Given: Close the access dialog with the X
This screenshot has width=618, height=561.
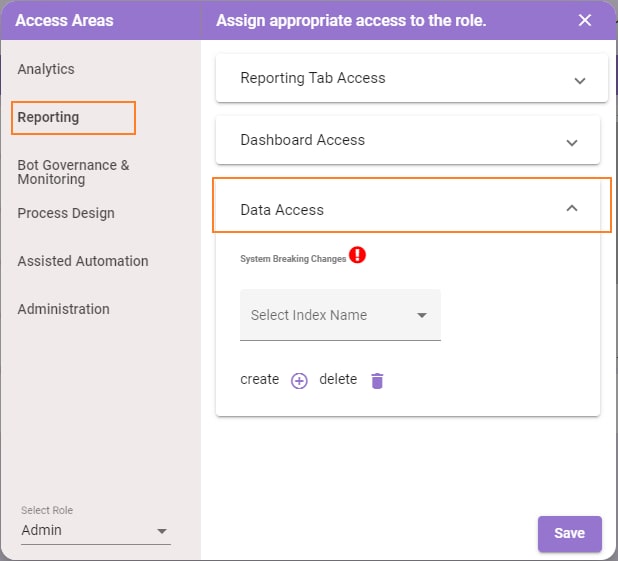Looking at the screenshot, I should [x=585, y=20].
